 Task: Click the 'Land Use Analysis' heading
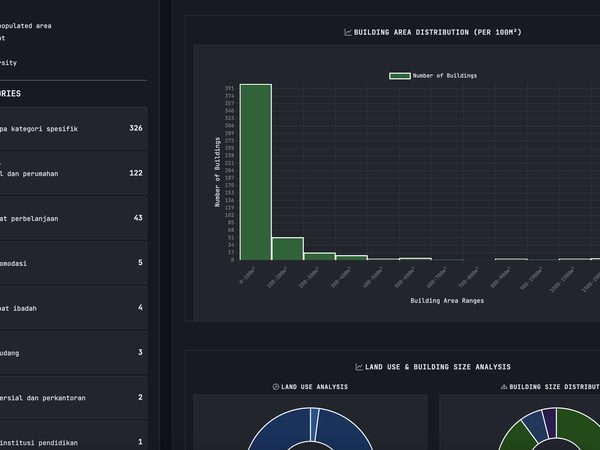point(315,387)
